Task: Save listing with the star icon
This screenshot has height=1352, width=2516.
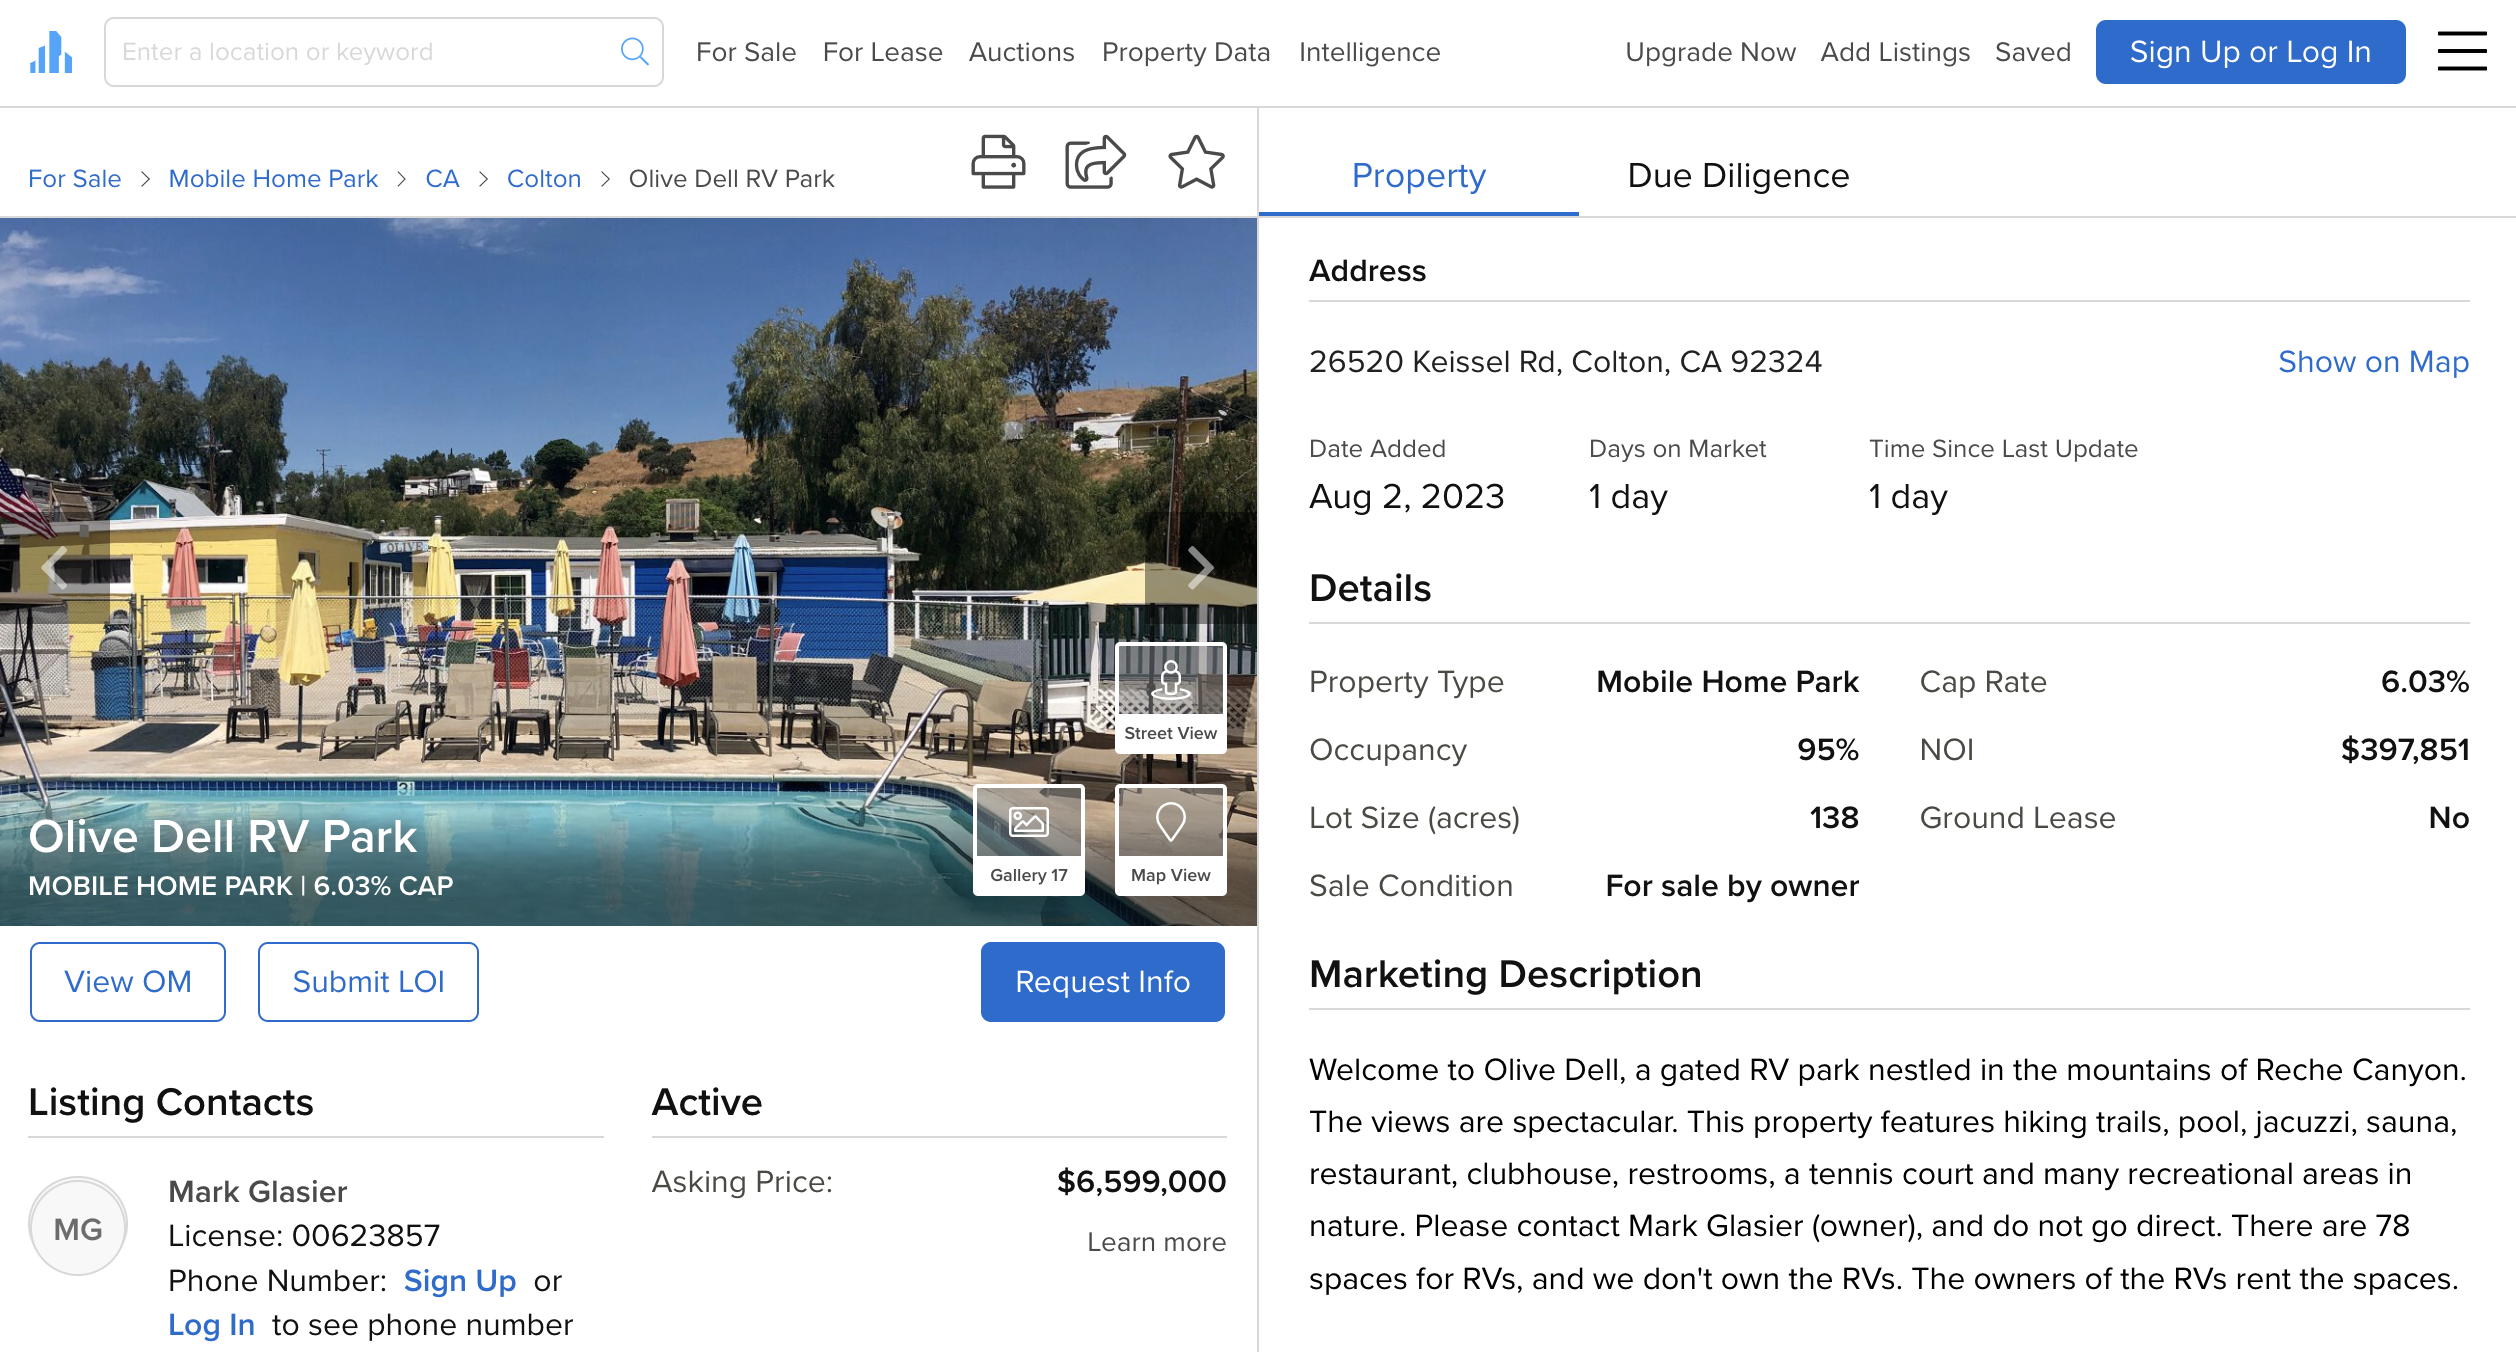Action: tap(1196, 161)
